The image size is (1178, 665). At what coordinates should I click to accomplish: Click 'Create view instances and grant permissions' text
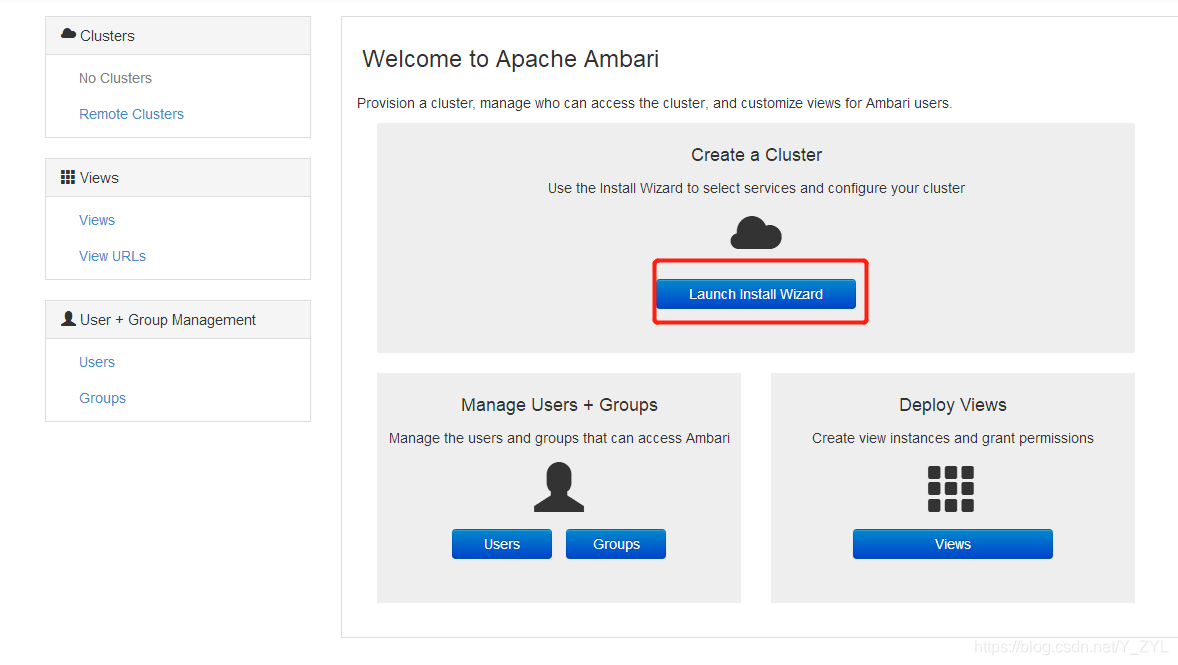(953, 438)
